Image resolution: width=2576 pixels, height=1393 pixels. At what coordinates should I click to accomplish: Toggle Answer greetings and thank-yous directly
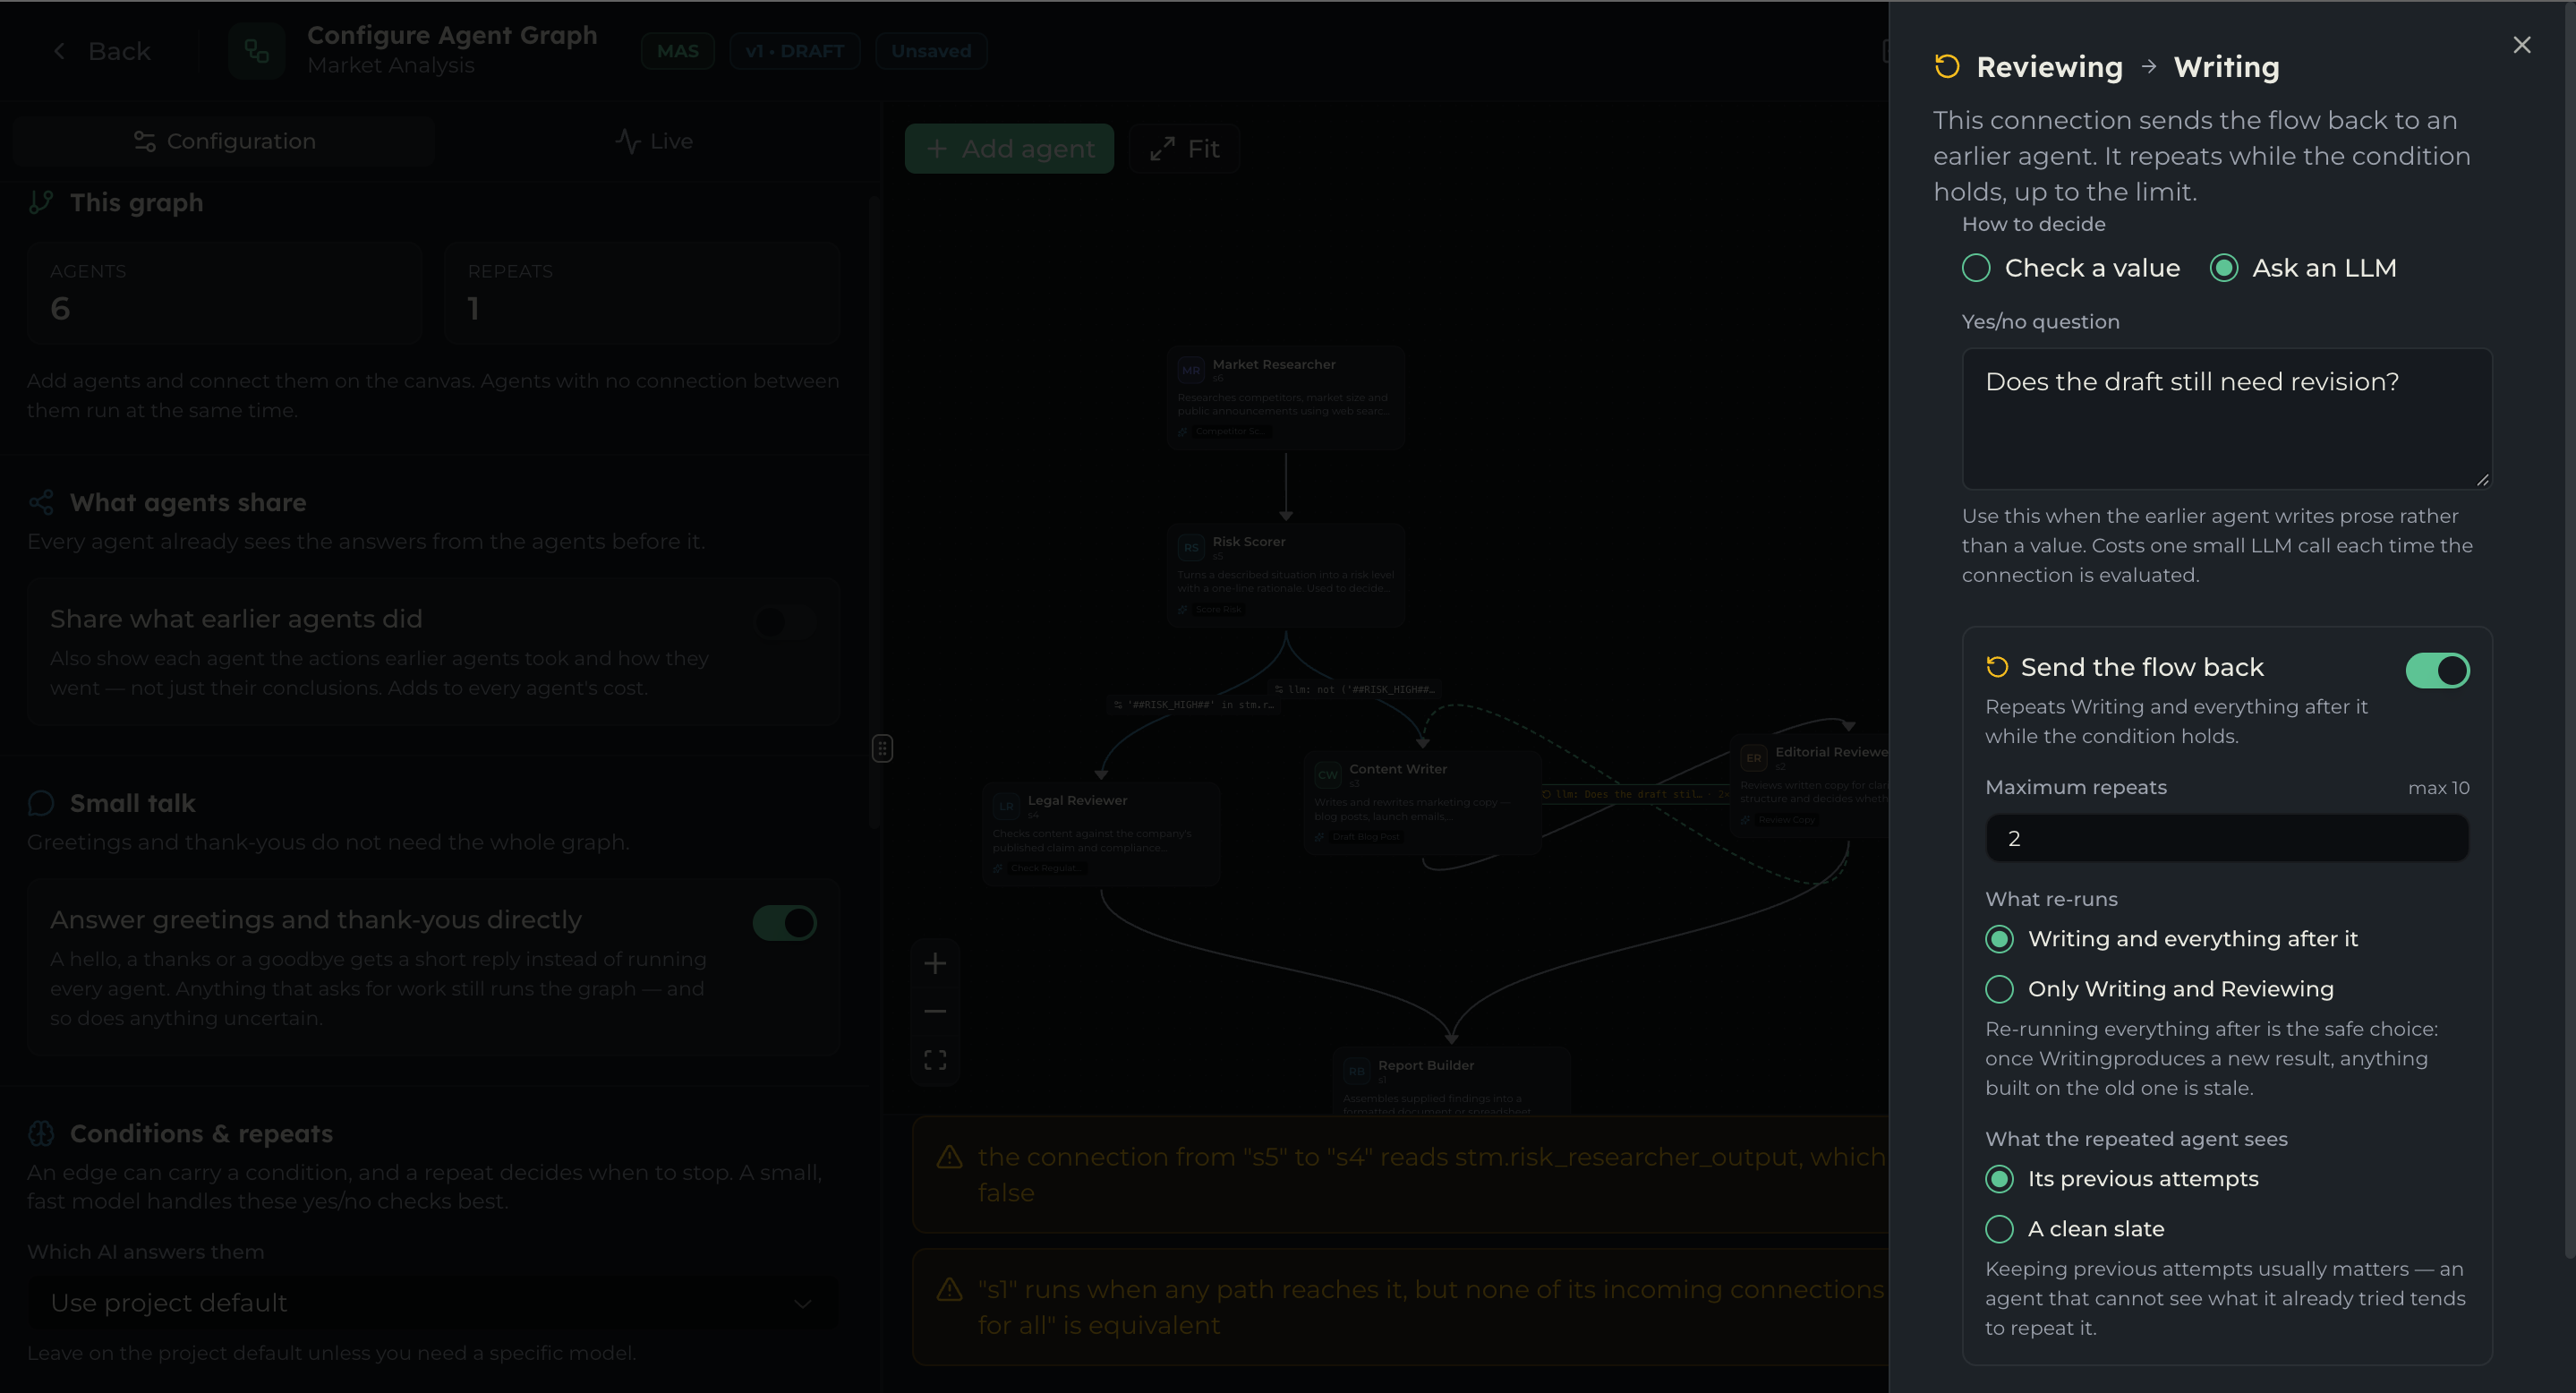click(x=784, y=922)
